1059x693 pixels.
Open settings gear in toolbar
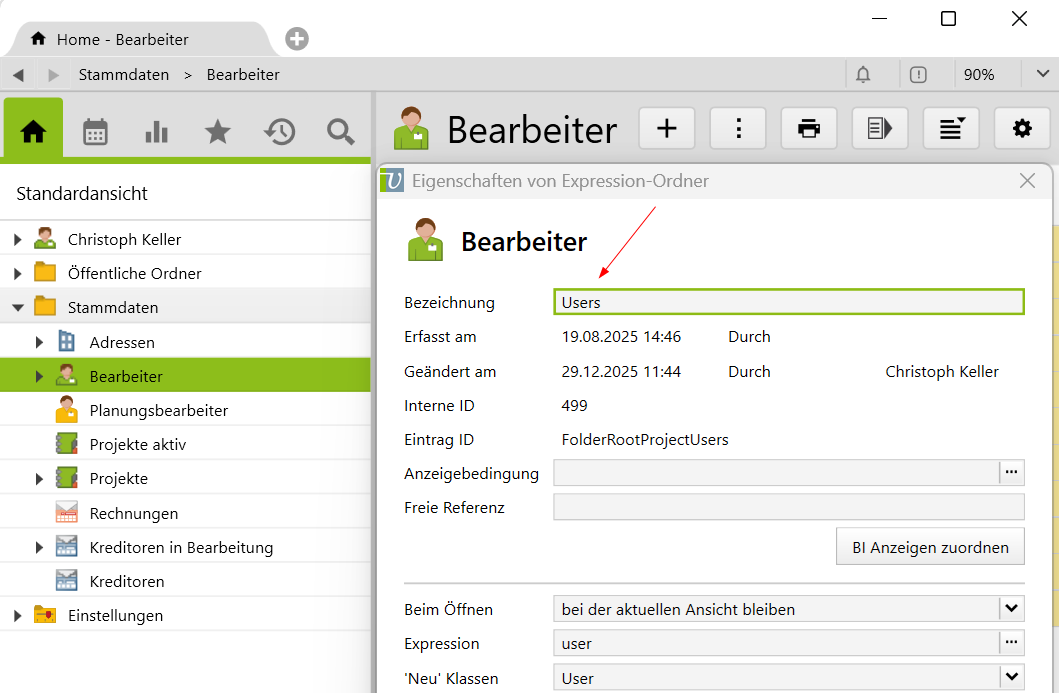click(1021, 128)
